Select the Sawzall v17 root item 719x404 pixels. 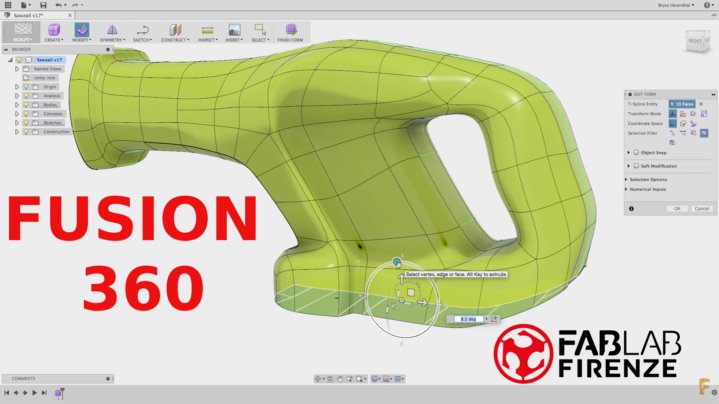pos(49,60)
